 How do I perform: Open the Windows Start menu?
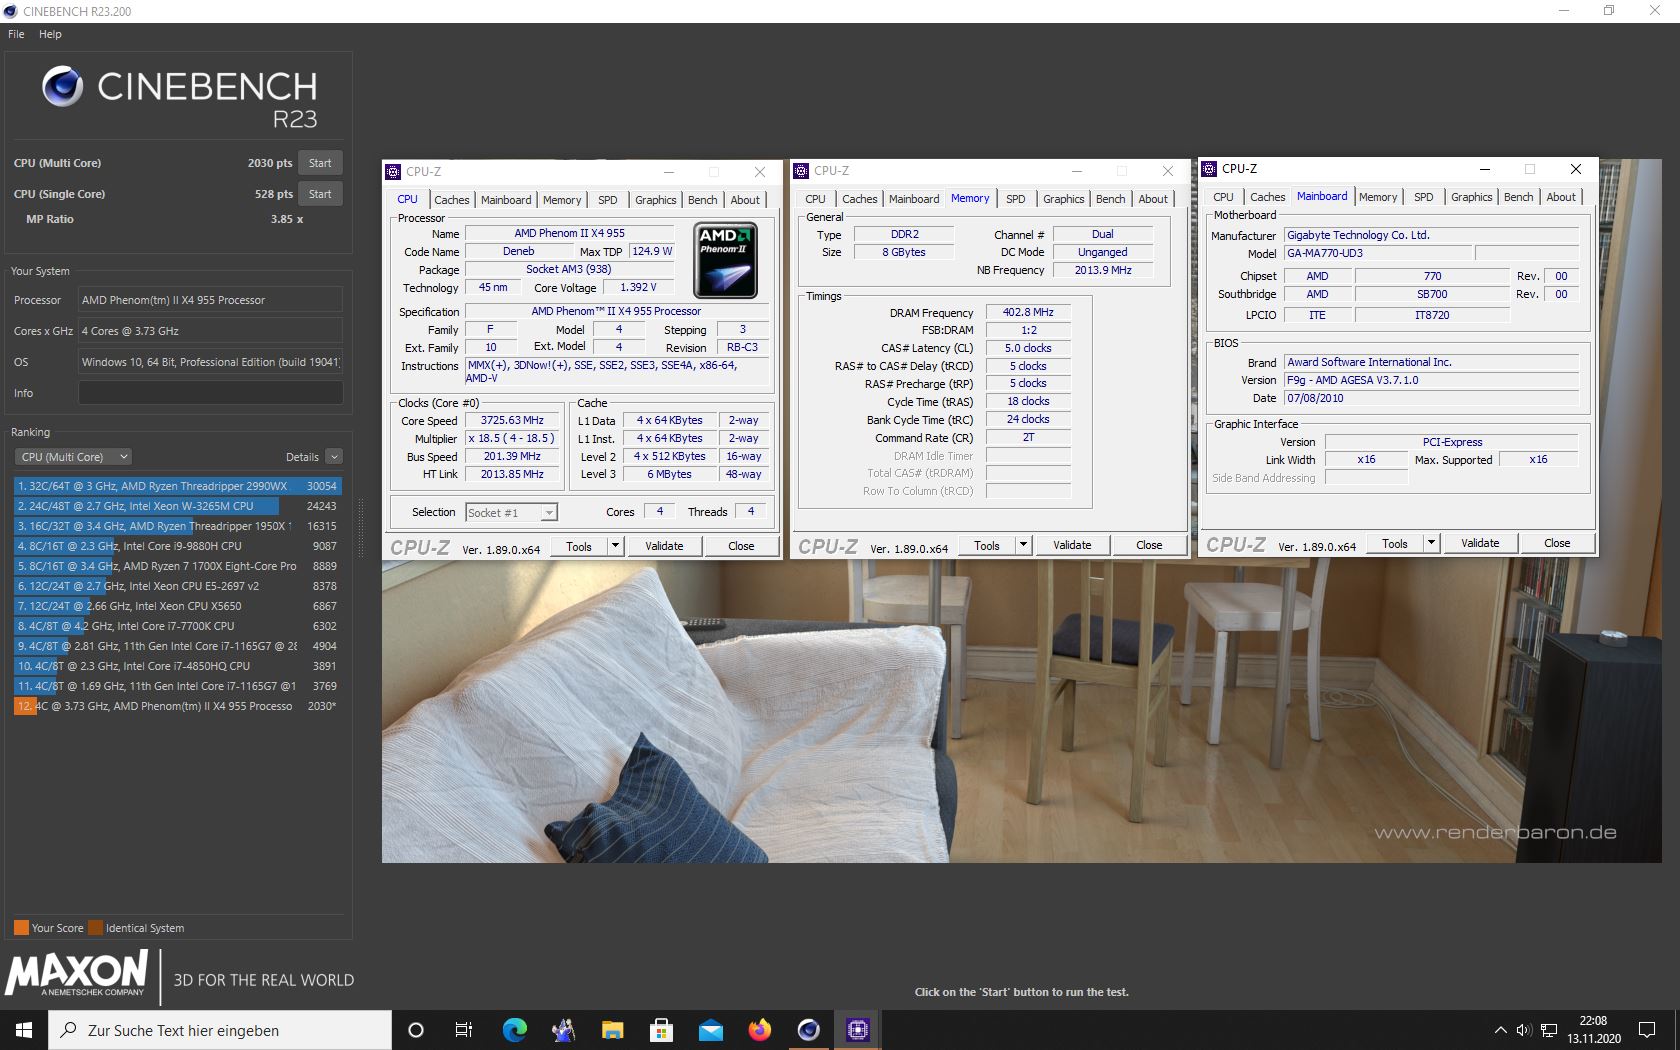click(x=24, y=1030)
